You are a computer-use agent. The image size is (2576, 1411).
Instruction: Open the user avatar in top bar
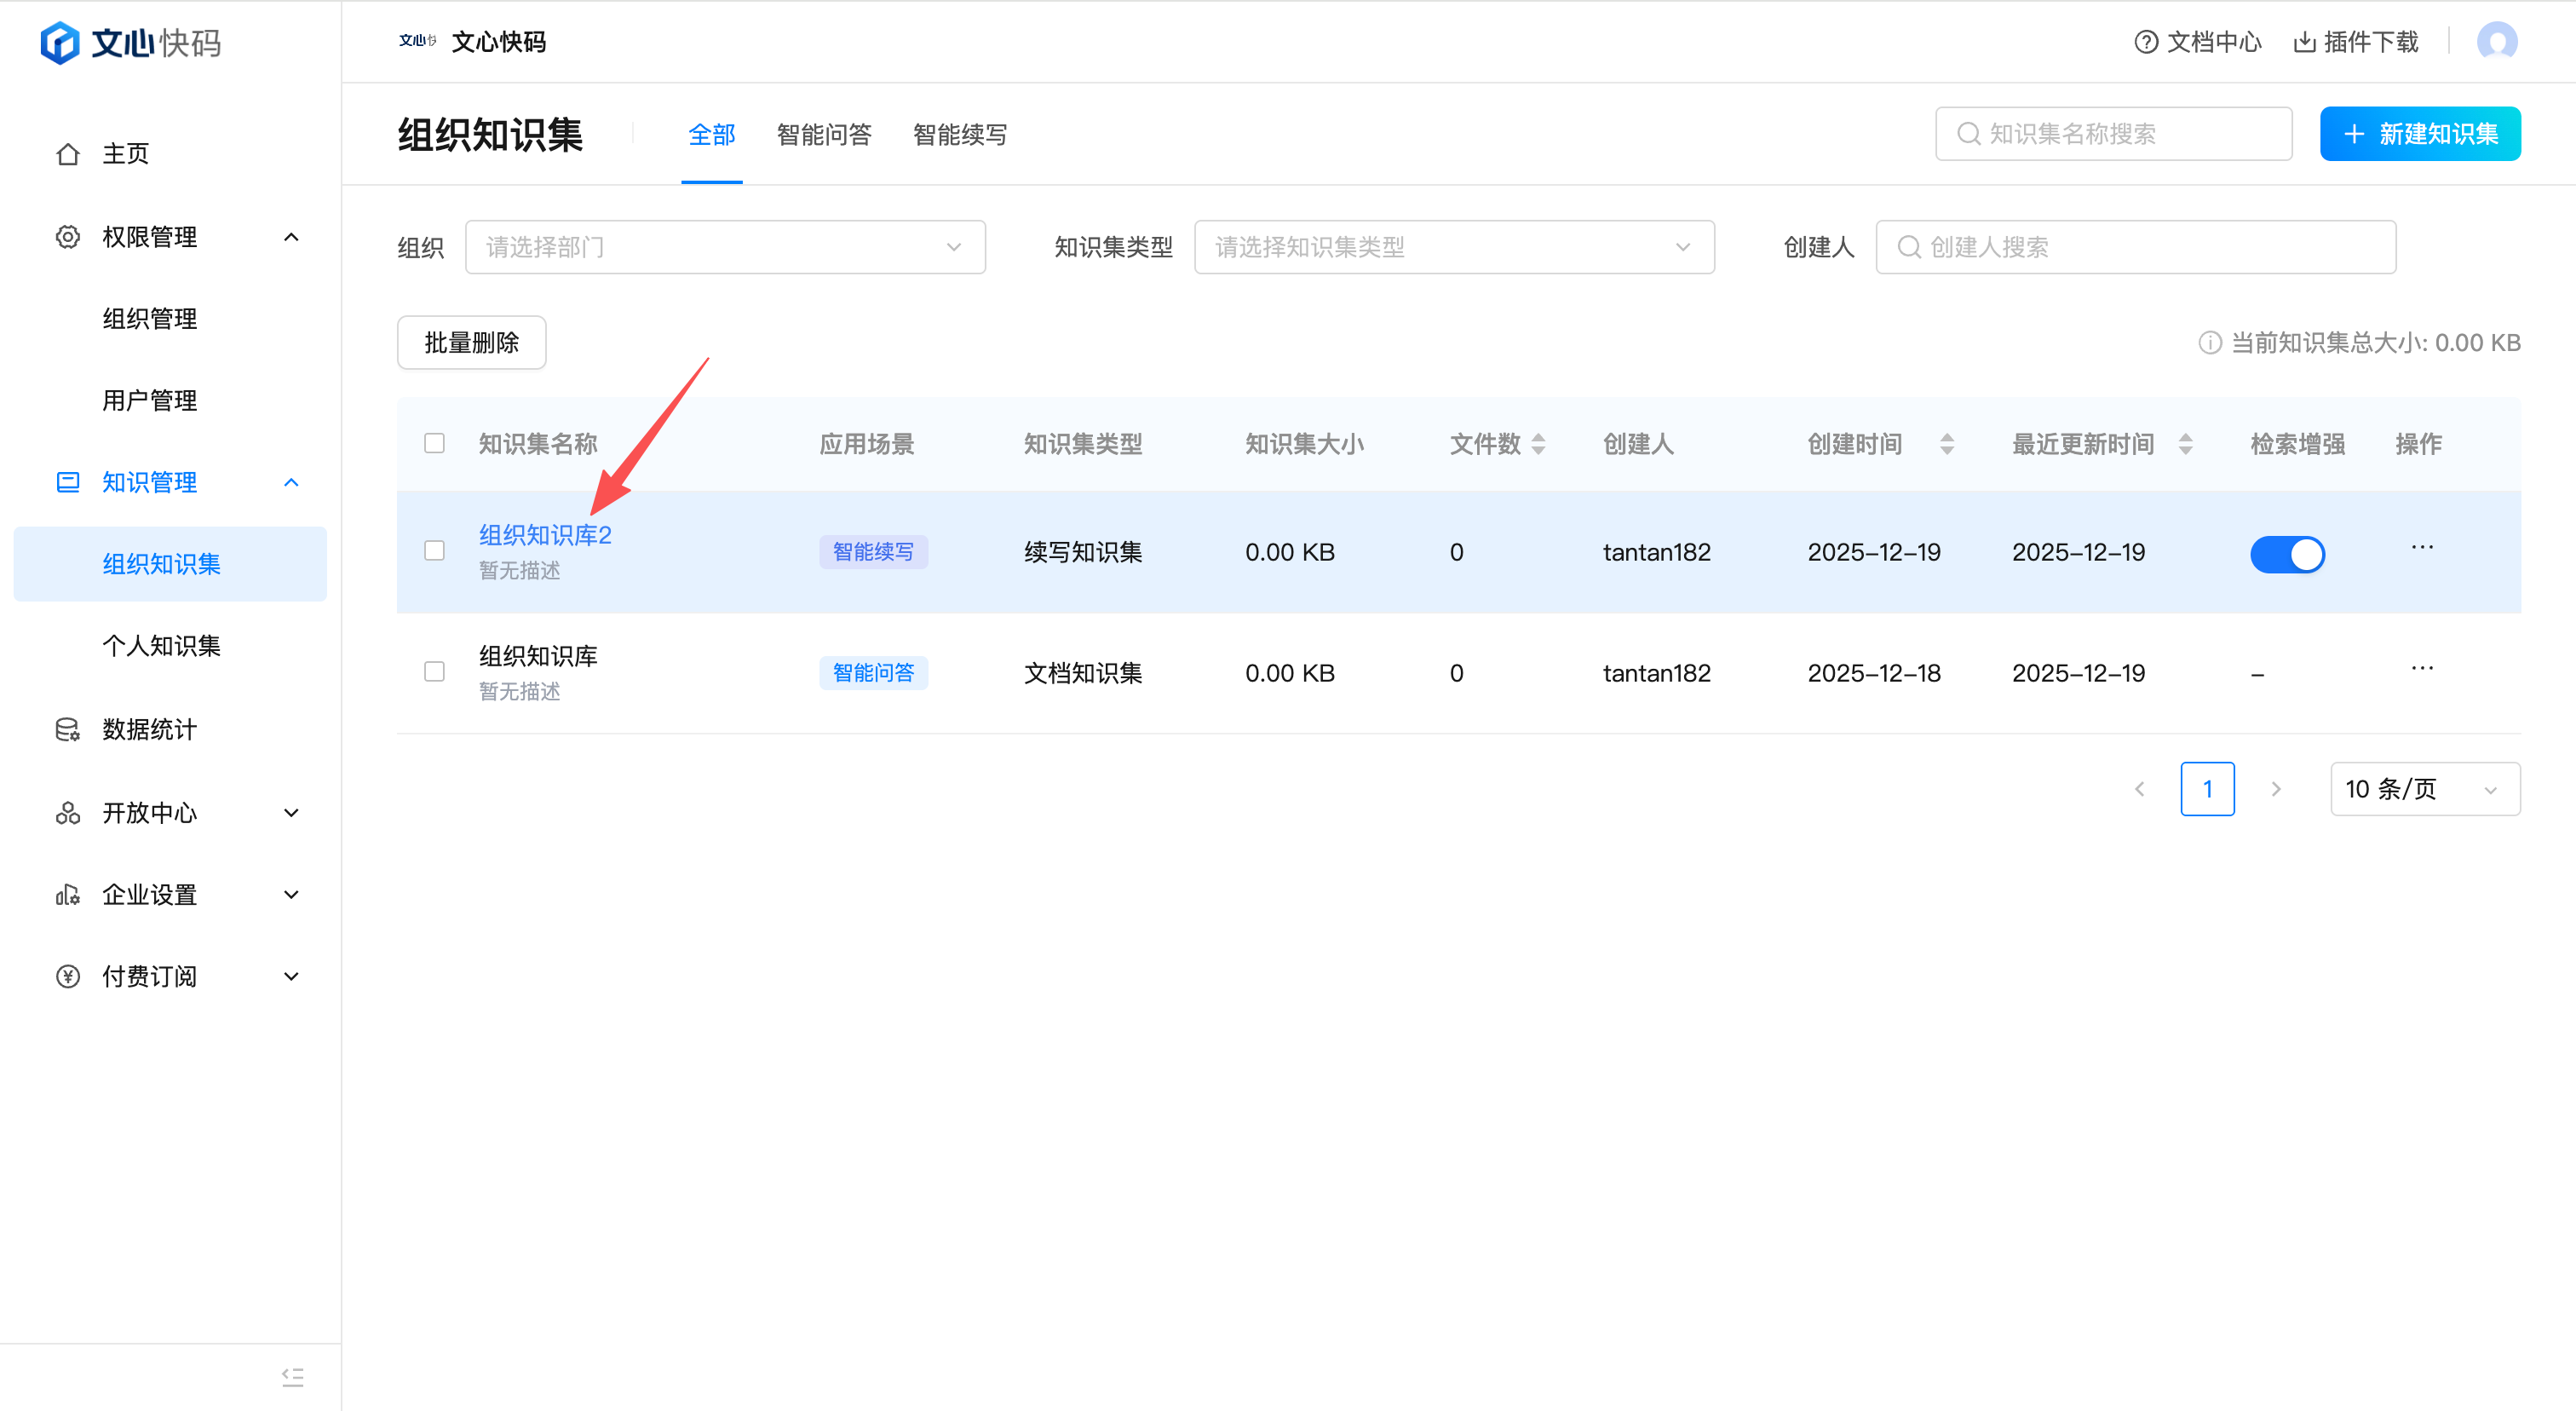point(2496,42)
